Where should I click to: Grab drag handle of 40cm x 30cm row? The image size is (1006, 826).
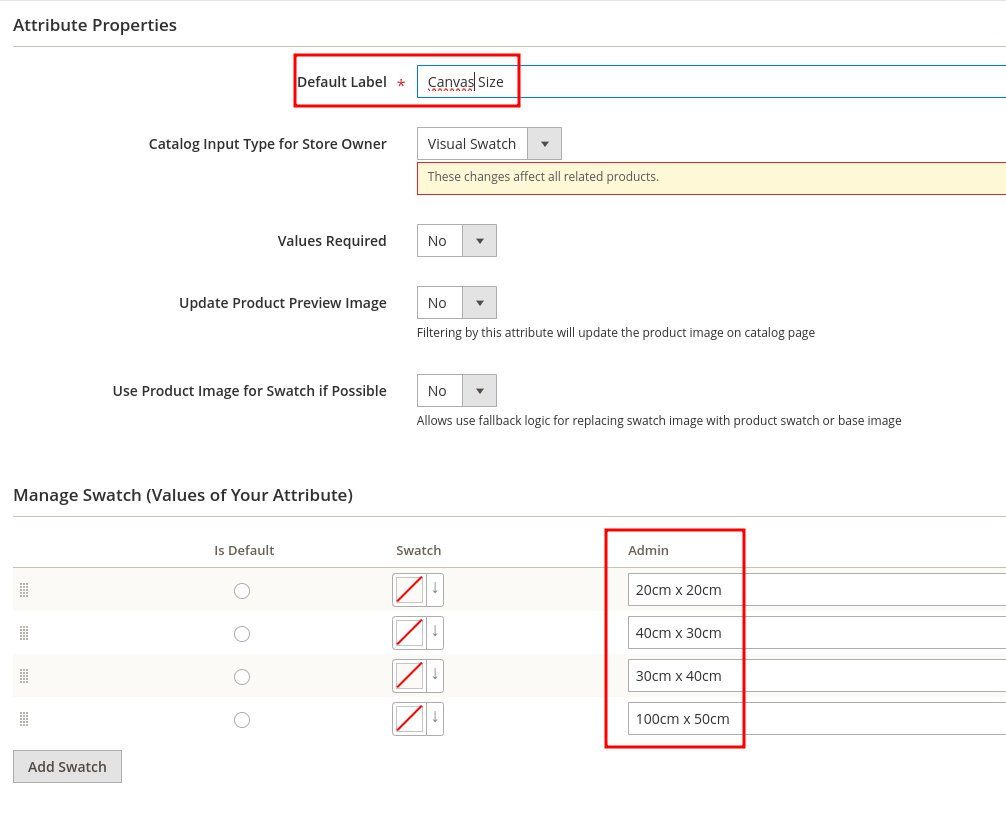tap(24, 633)
